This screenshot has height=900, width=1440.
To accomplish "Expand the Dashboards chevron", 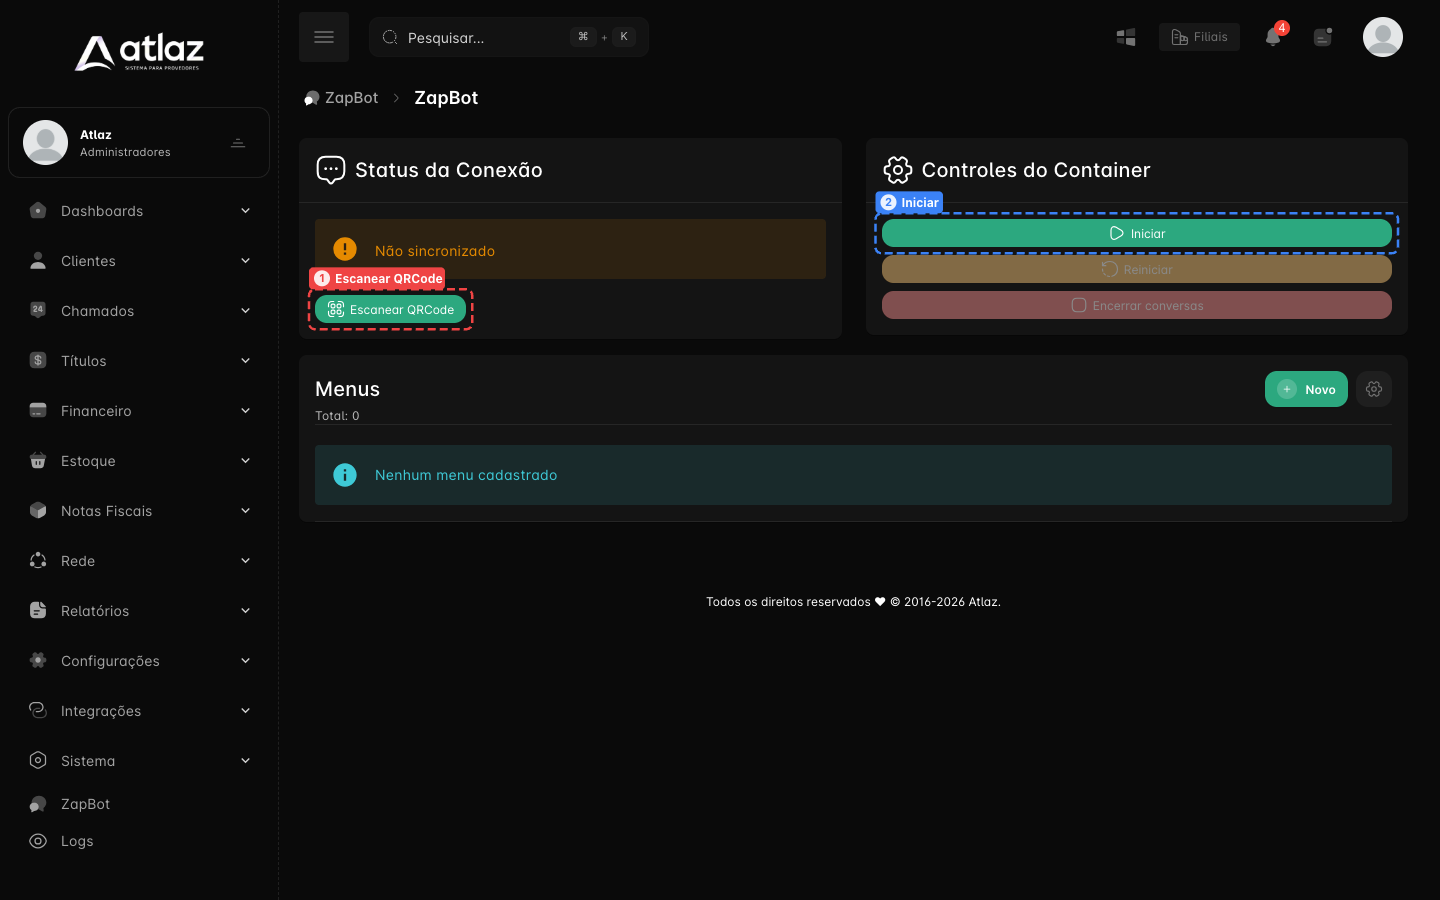I will [x=245, y=210].
